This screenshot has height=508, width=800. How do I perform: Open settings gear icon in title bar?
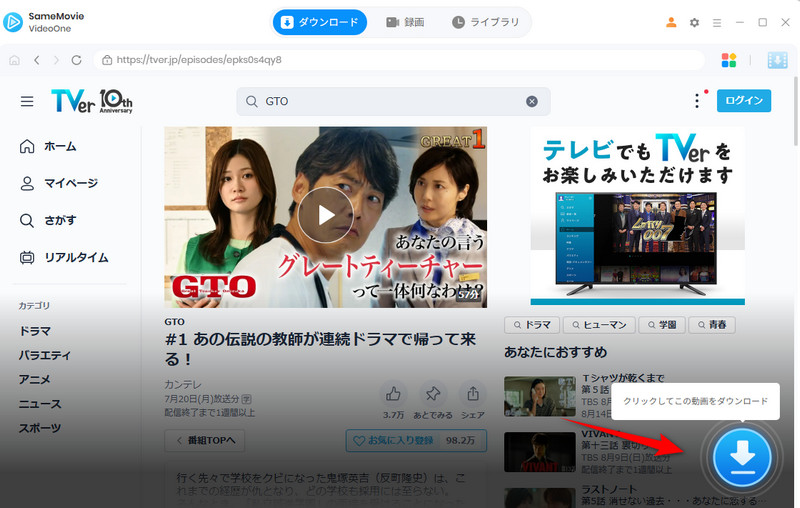click(694, 22)
